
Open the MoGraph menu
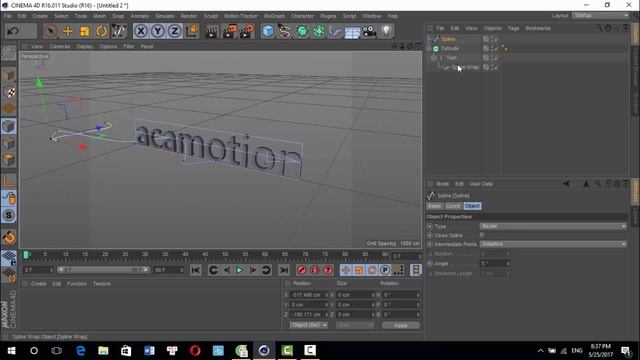[x=274, y=16]
